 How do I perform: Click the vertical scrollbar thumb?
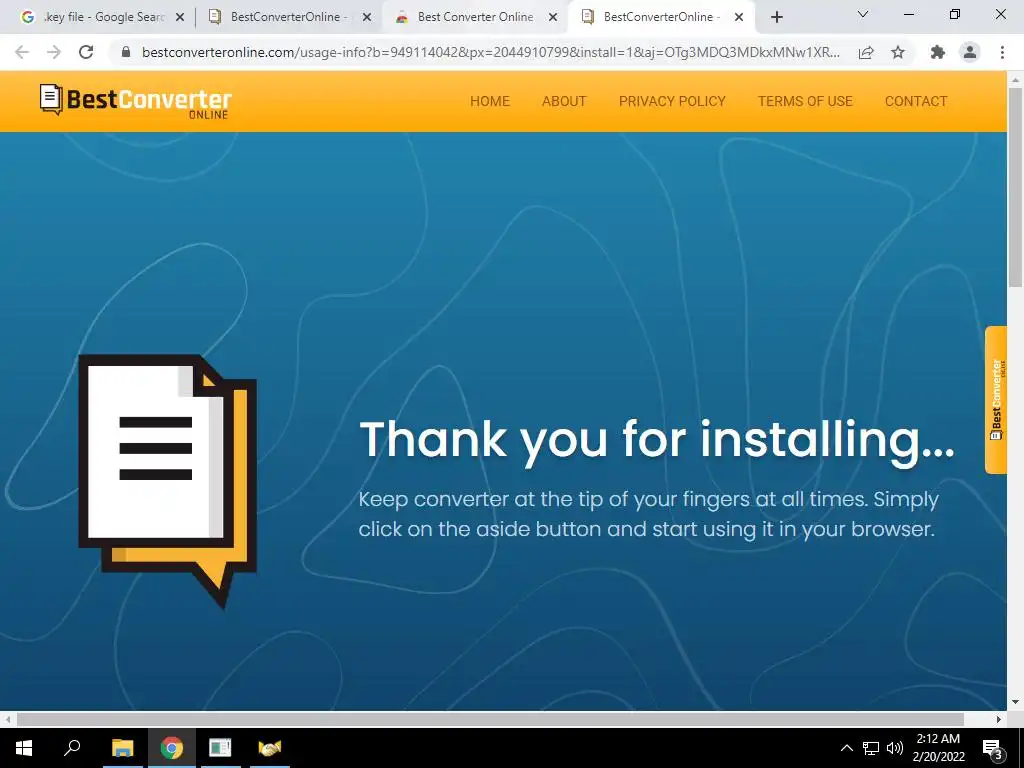(1016, 187)
